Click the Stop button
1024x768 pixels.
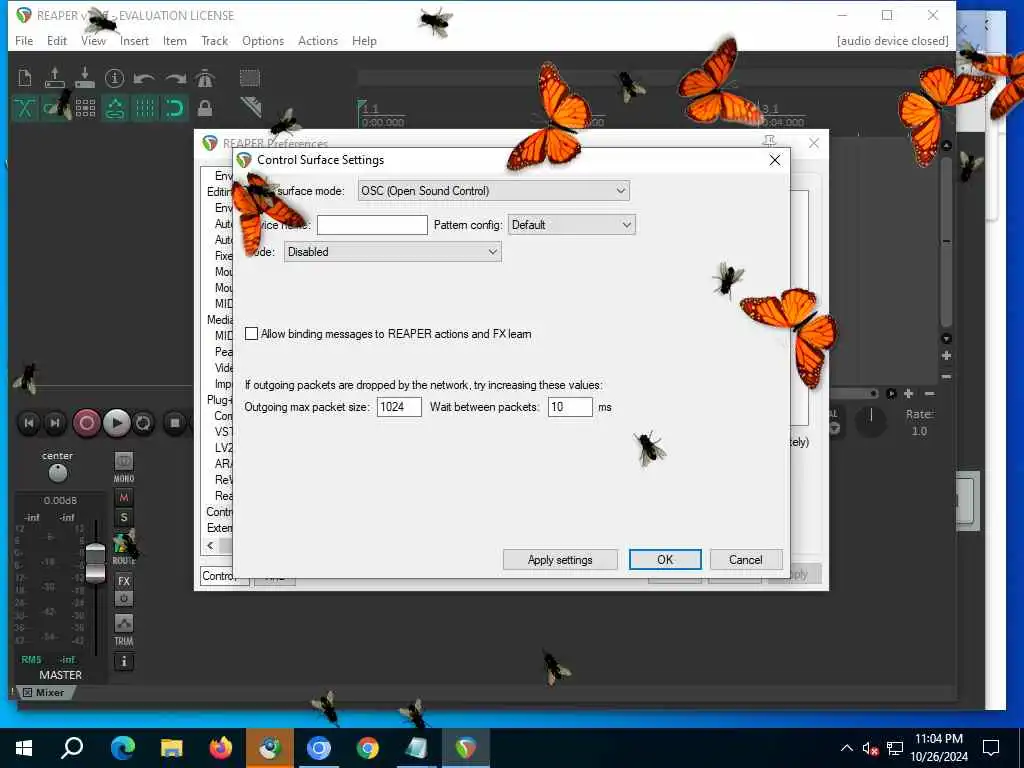[175, 423]
